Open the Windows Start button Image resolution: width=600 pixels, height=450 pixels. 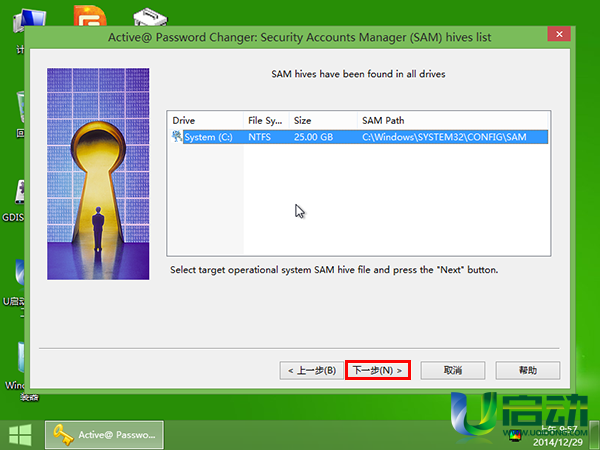20,435
